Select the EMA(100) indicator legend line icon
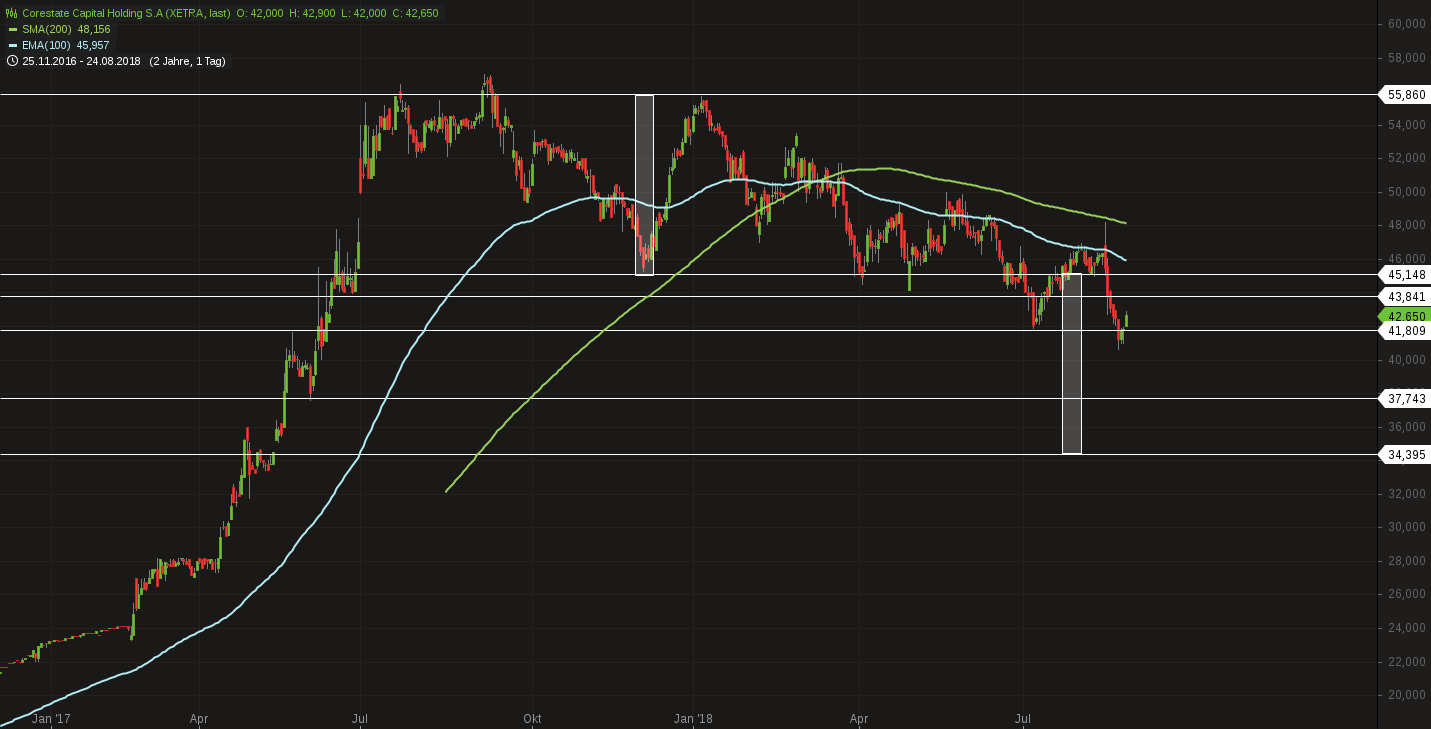This screenshot has width=1431, height=729. coord(13,45)
